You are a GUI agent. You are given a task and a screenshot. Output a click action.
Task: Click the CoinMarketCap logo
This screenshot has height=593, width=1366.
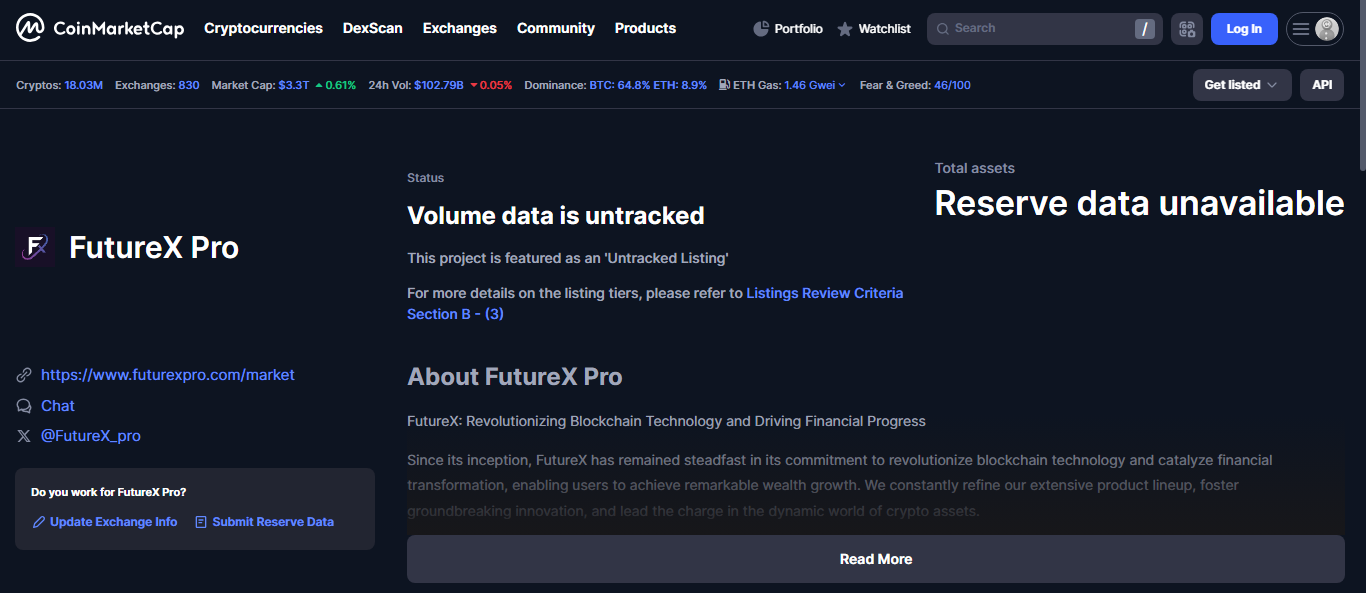pos(100,28)
